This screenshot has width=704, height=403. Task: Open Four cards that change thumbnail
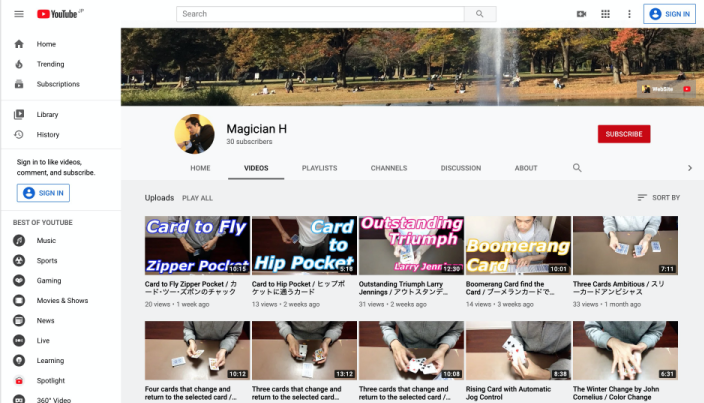pos(197,350)
